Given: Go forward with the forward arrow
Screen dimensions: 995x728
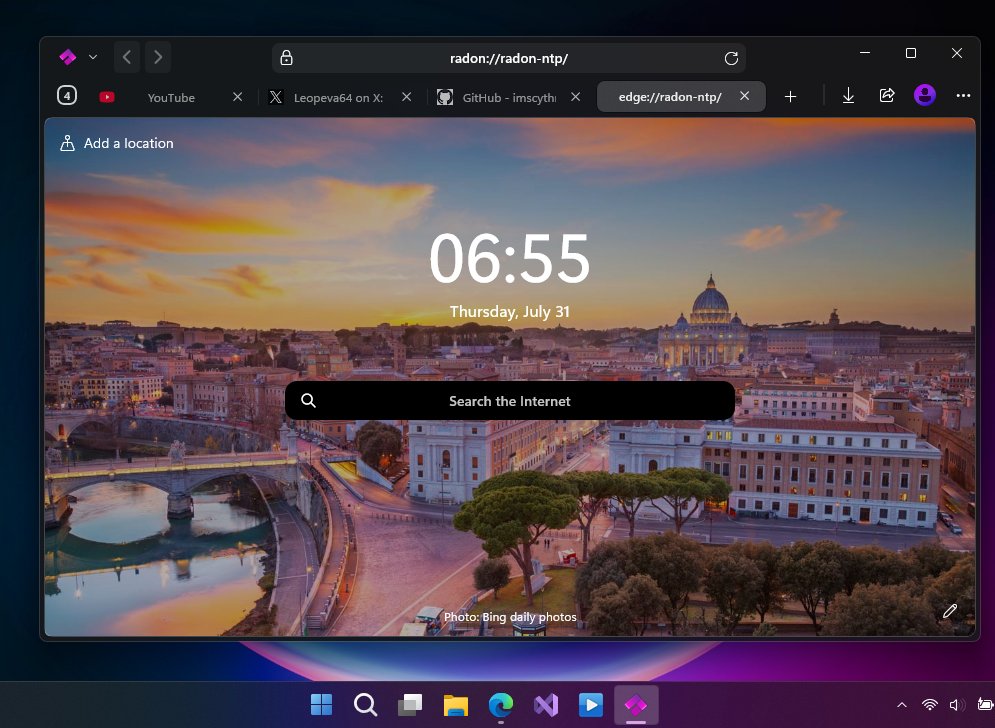Looking at the screenshot, I should [x=158, y=57].
